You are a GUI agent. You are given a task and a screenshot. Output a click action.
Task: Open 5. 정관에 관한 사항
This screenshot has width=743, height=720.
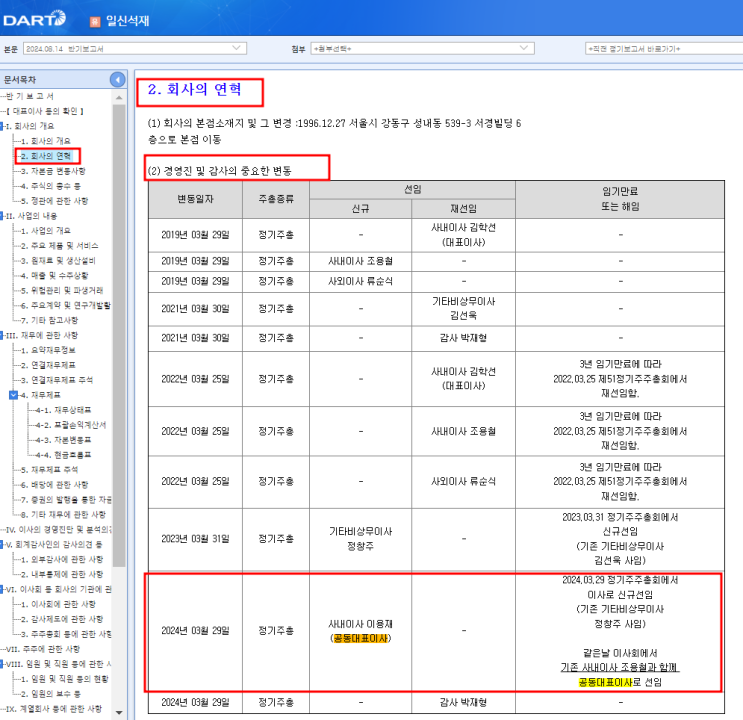click(54, 201)
